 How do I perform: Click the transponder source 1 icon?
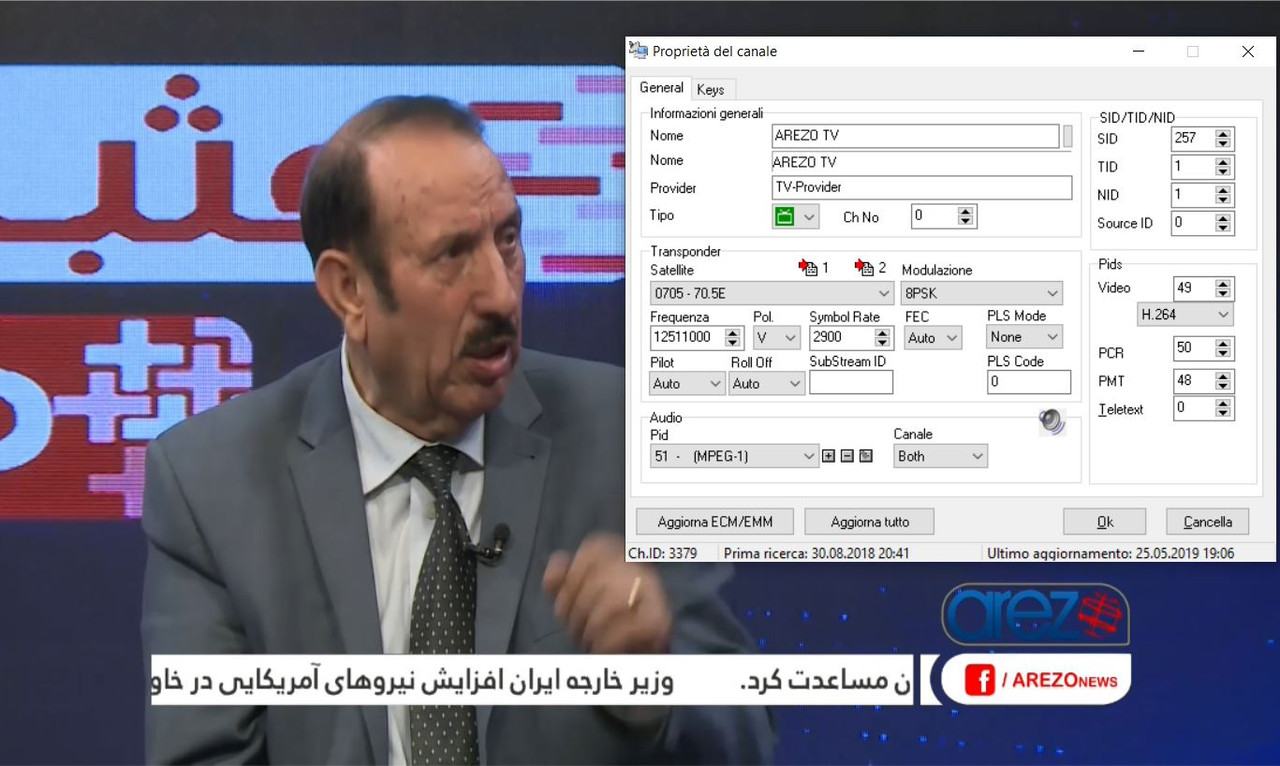coord(809,267)
